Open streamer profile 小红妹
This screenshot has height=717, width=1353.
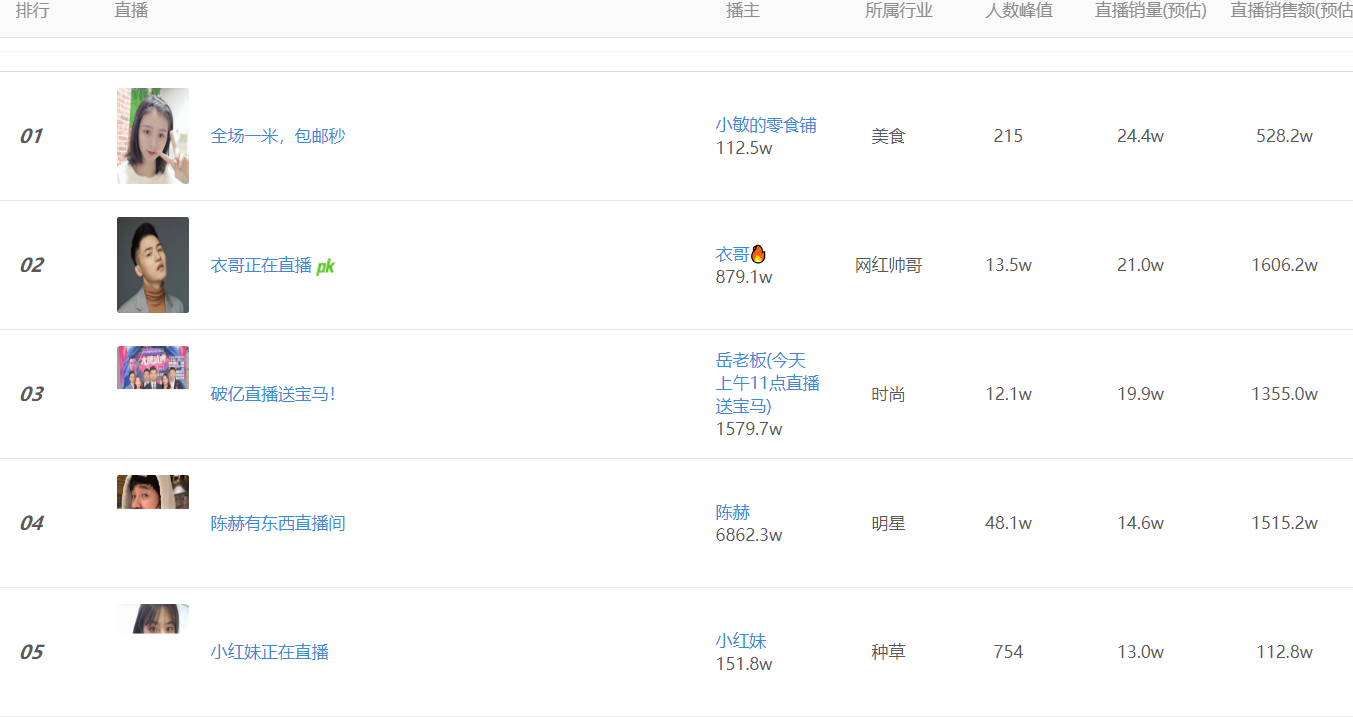coord(741,641)
